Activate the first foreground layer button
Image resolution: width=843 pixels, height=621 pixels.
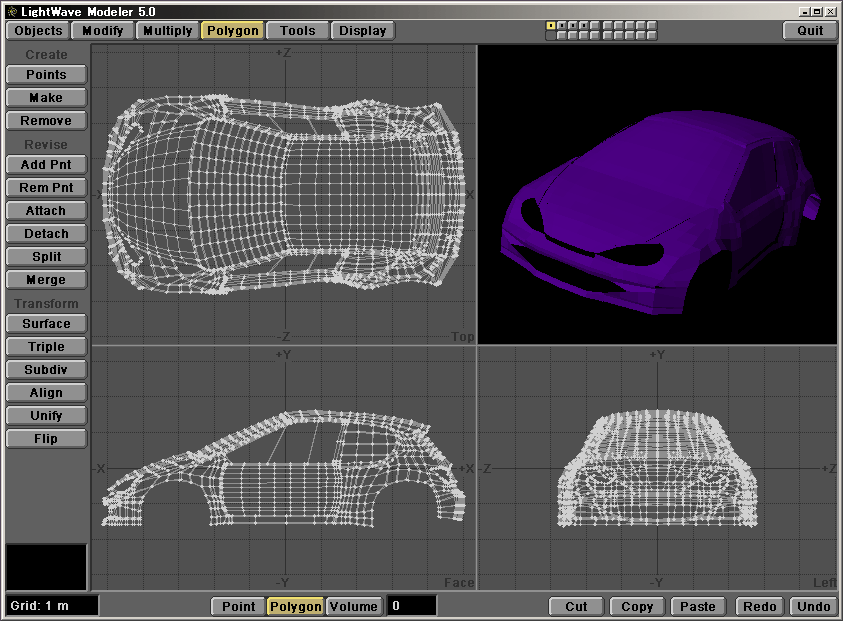tap(551, 25)
